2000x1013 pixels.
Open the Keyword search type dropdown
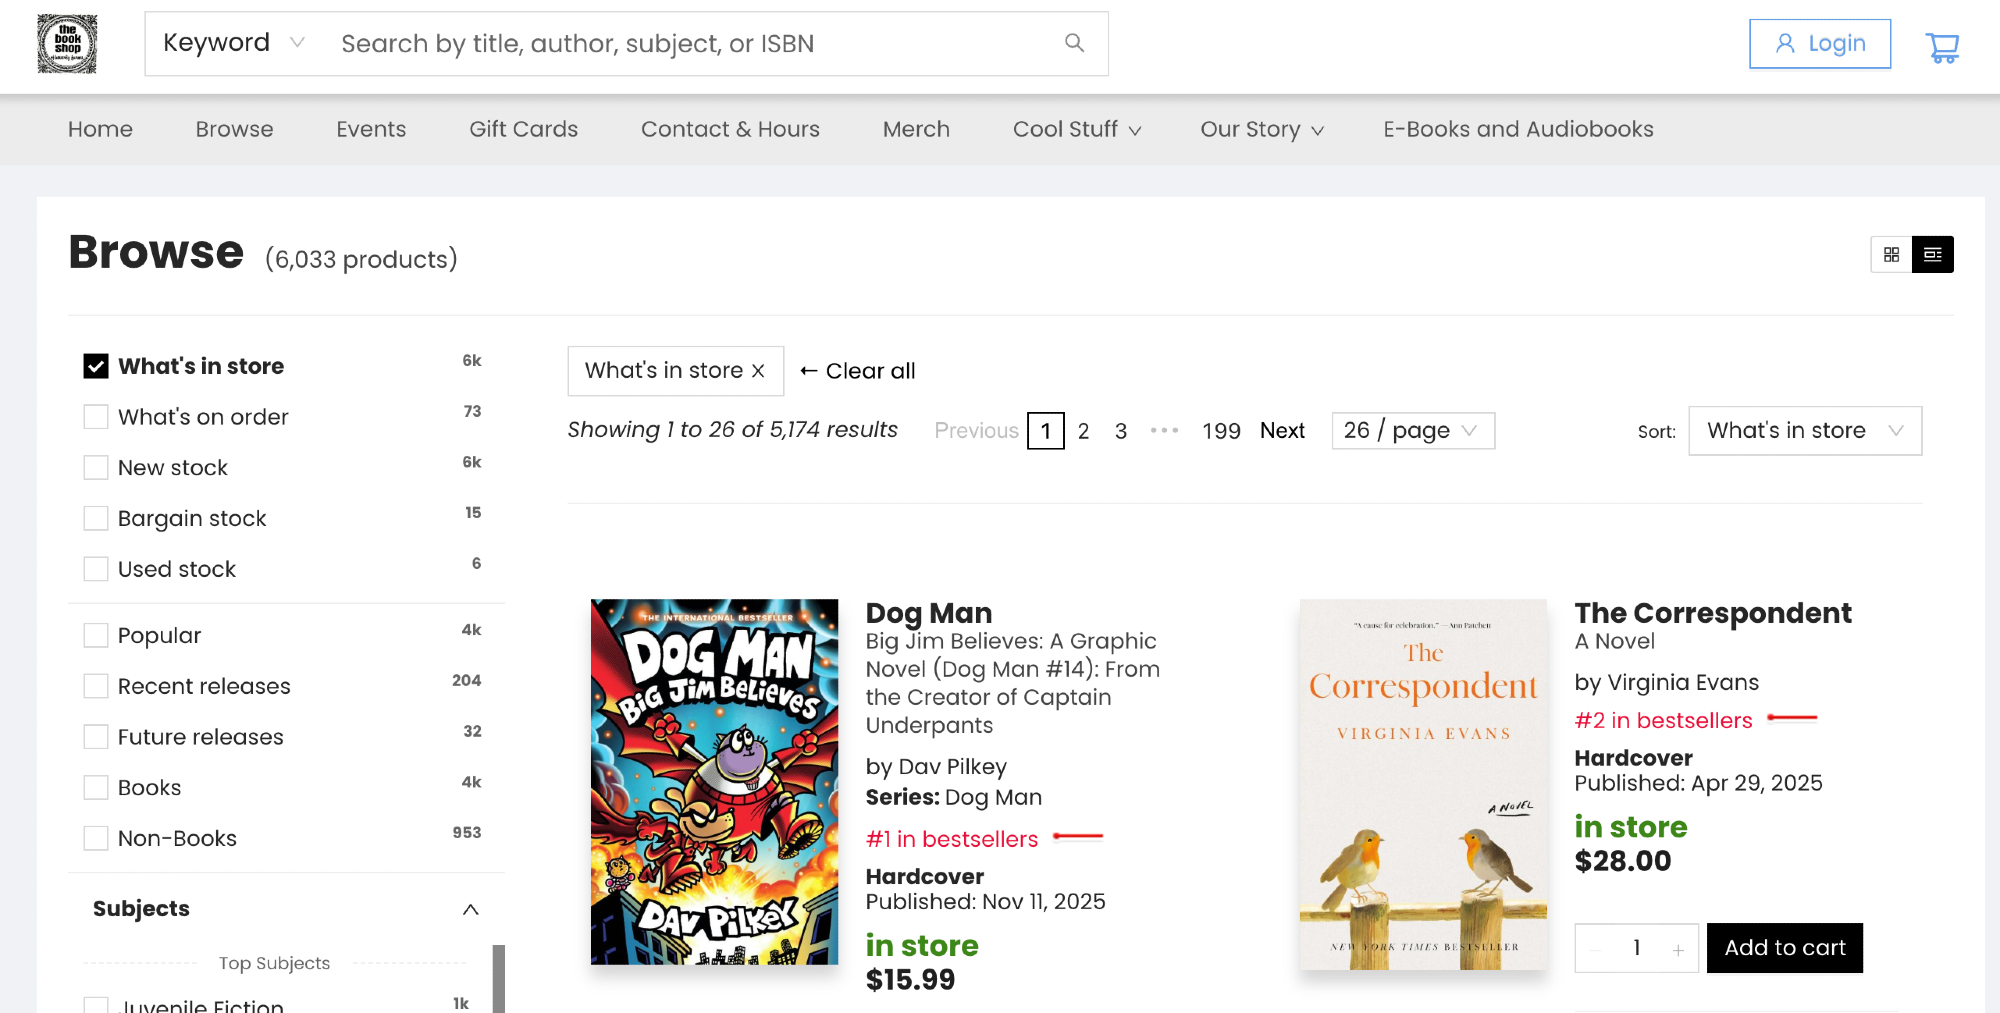(x=233, y=43)
